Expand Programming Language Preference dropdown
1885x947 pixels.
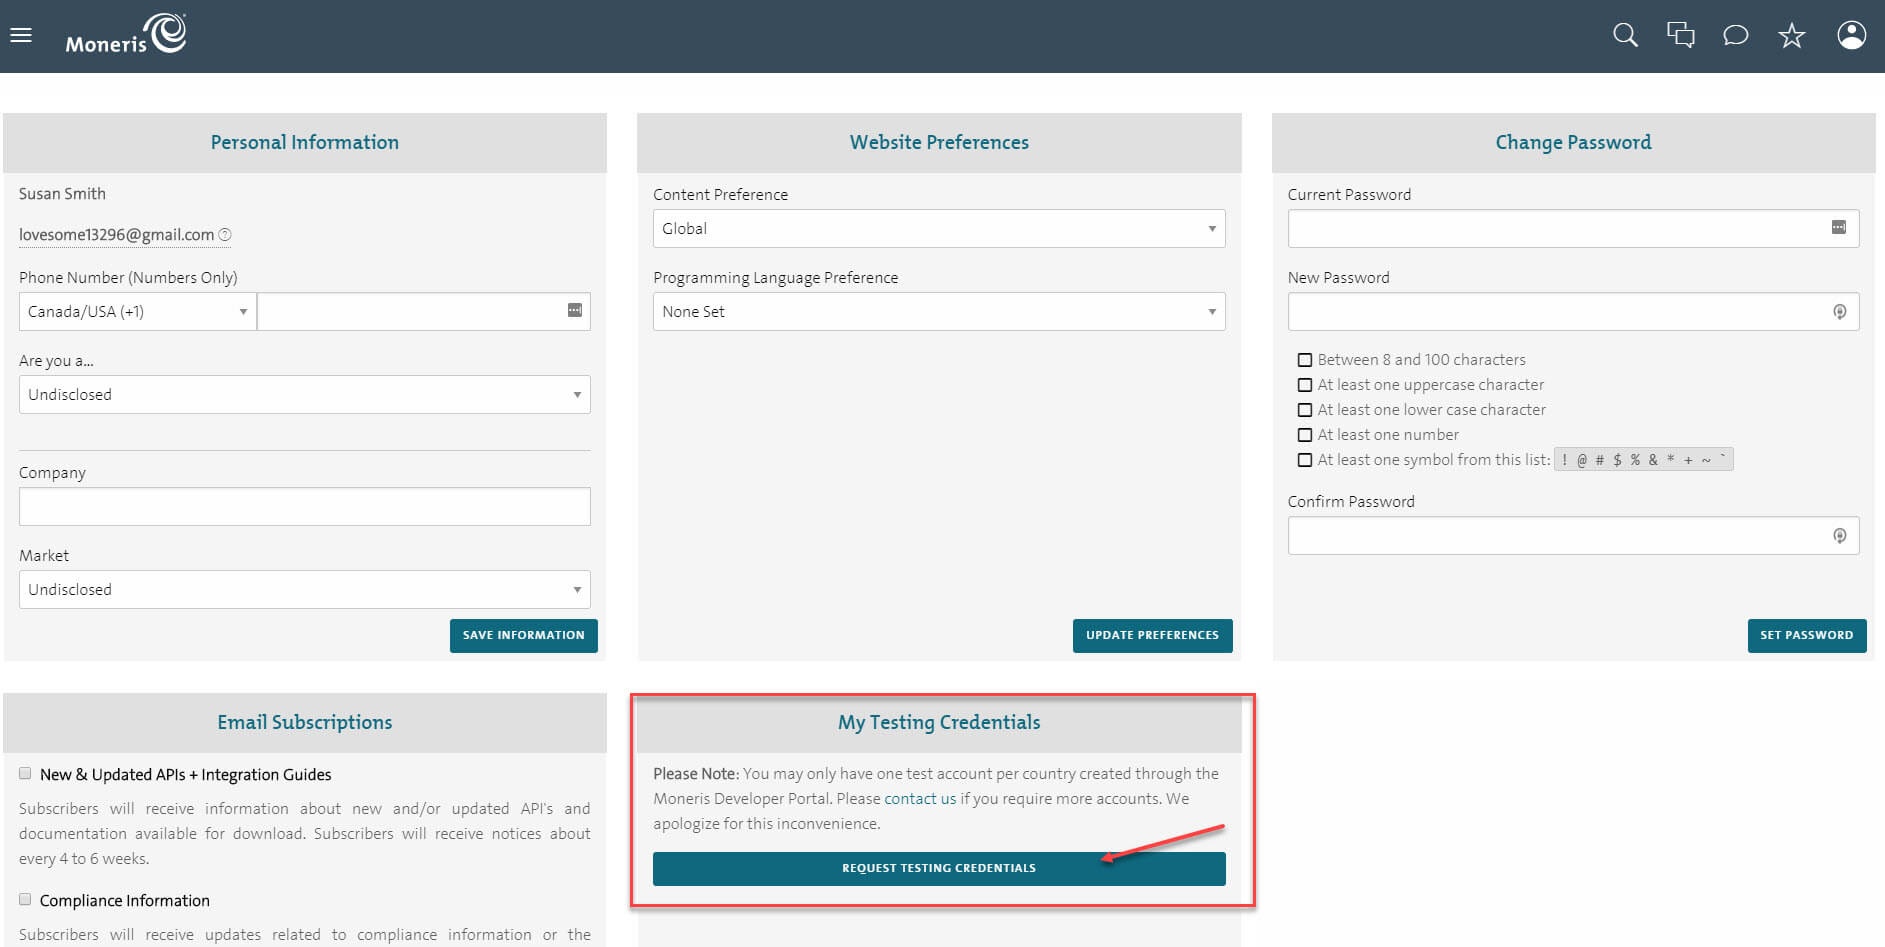(x=938, y=312)
